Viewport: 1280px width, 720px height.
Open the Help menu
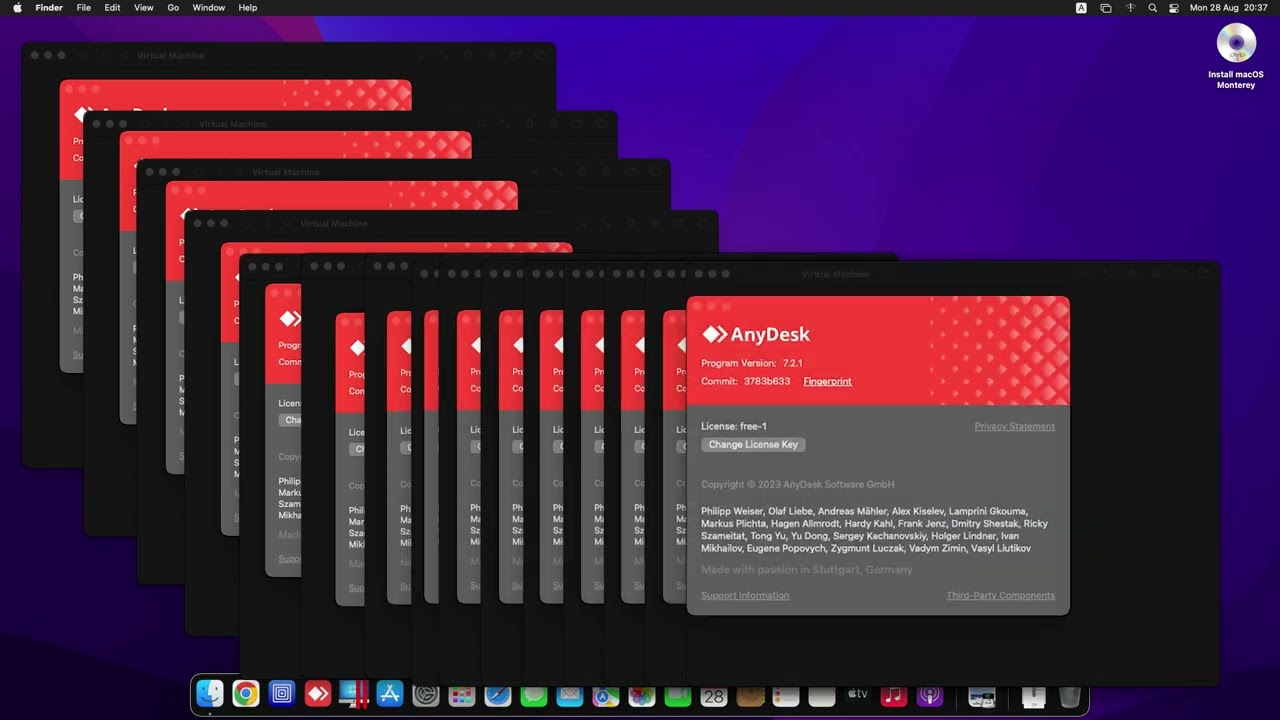click(x=248, y=8)
